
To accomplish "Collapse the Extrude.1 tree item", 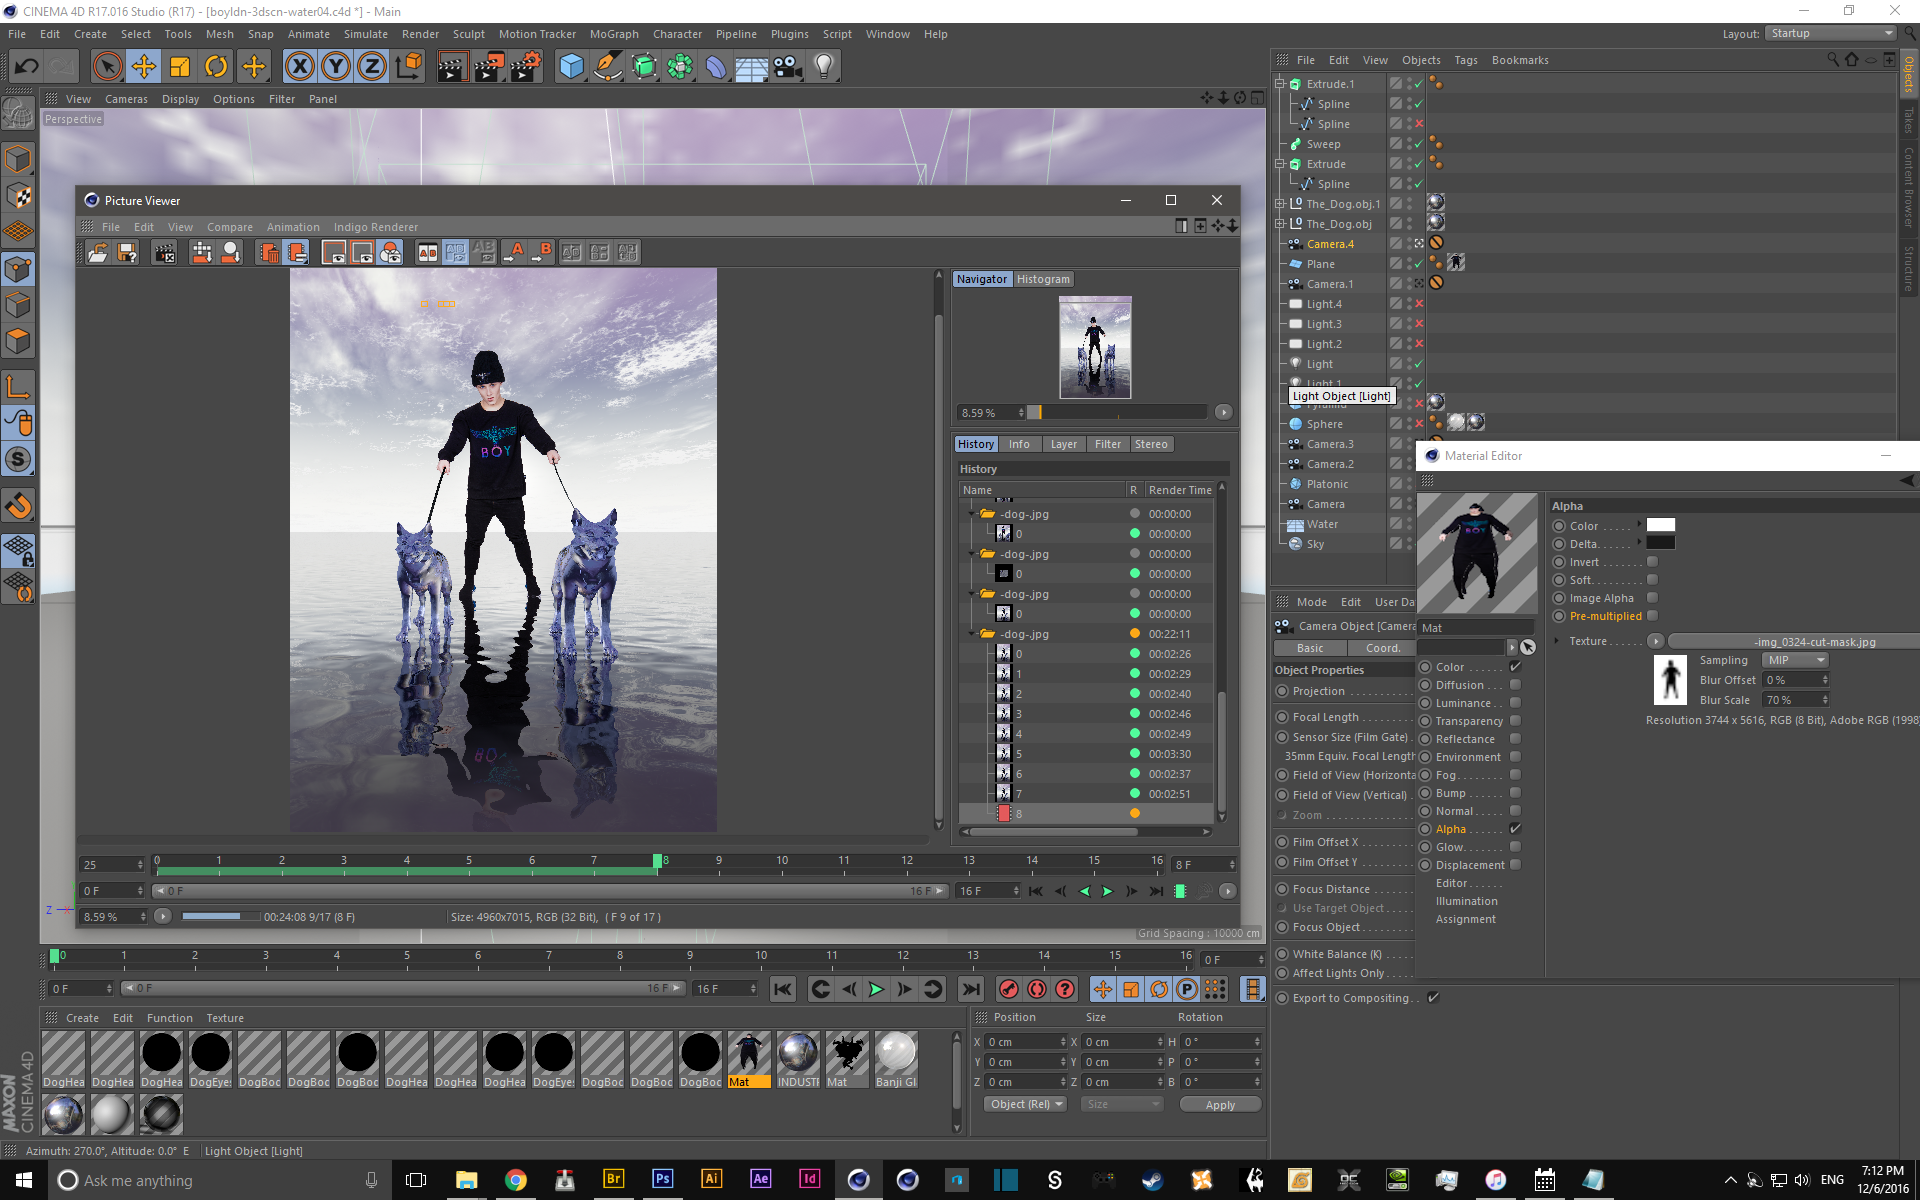I will (x=1279, y=84).
